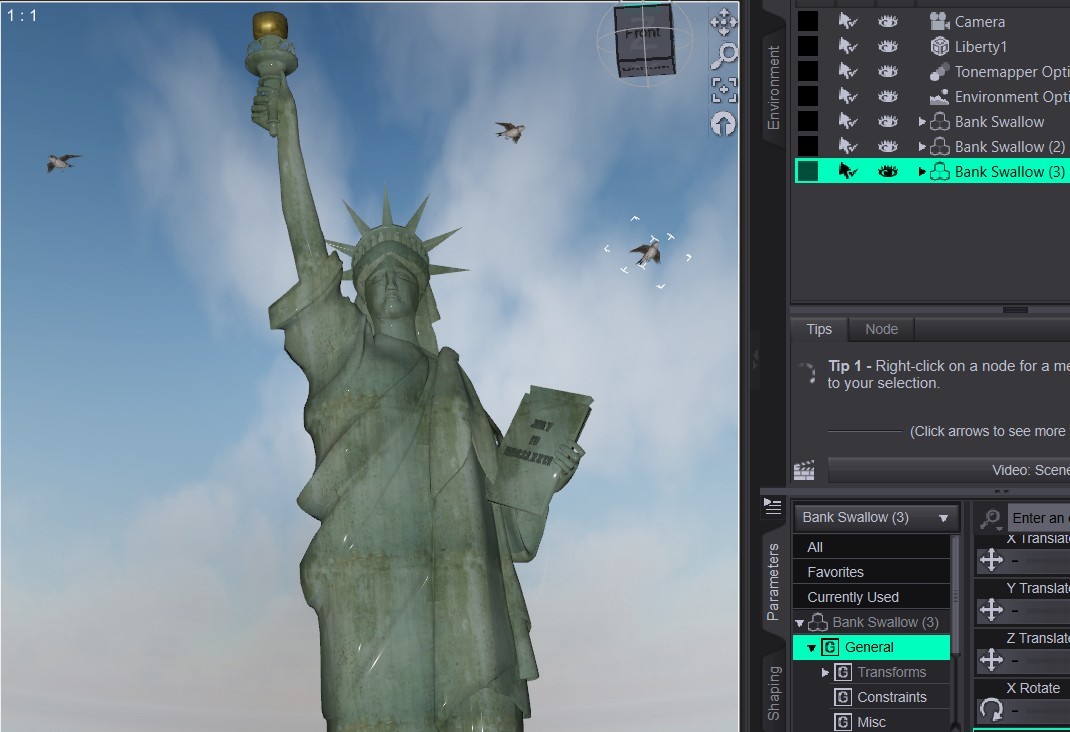Click the Liberty1 node cube icon
Viewport: 1070px width, 732px height.
(940, 46)
